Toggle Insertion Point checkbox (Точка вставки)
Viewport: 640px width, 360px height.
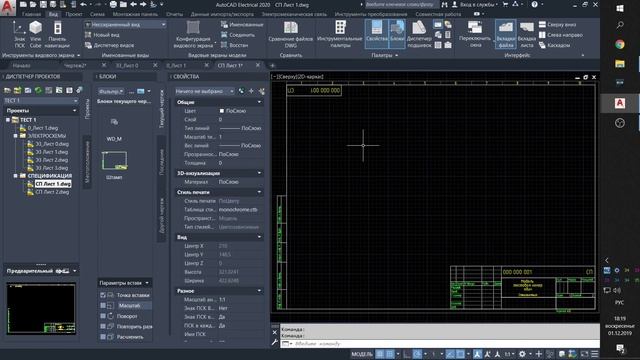tap(103, 295)
